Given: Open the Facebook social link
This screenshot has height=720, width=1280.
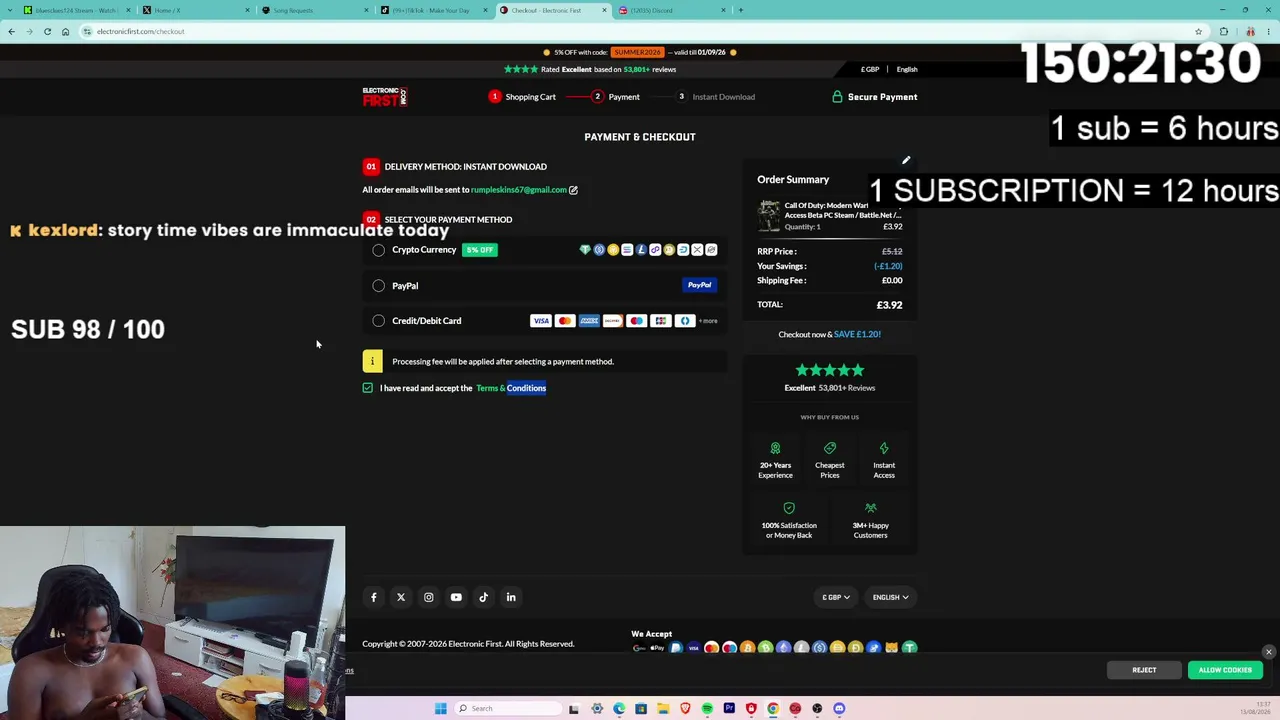Looking at the screenshot, I should tap(374, 597).
